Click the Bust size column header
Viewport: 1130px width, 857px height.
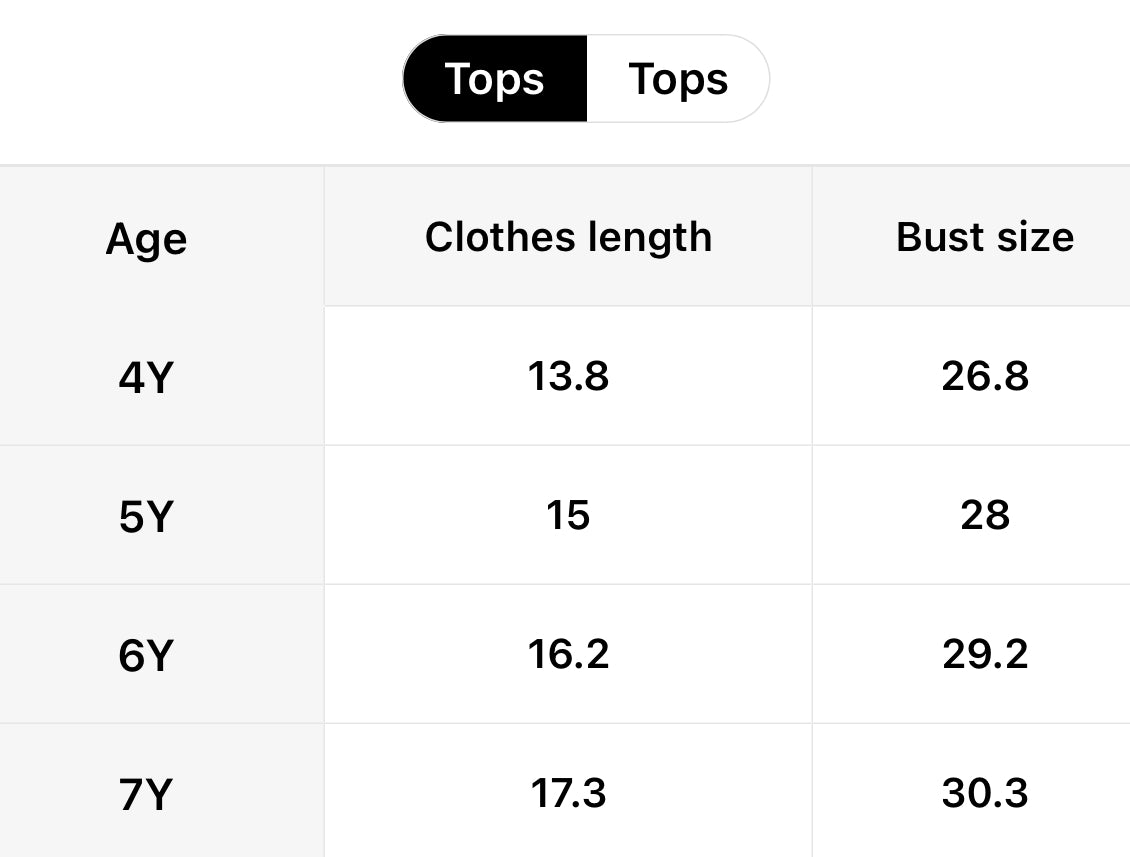985,237
